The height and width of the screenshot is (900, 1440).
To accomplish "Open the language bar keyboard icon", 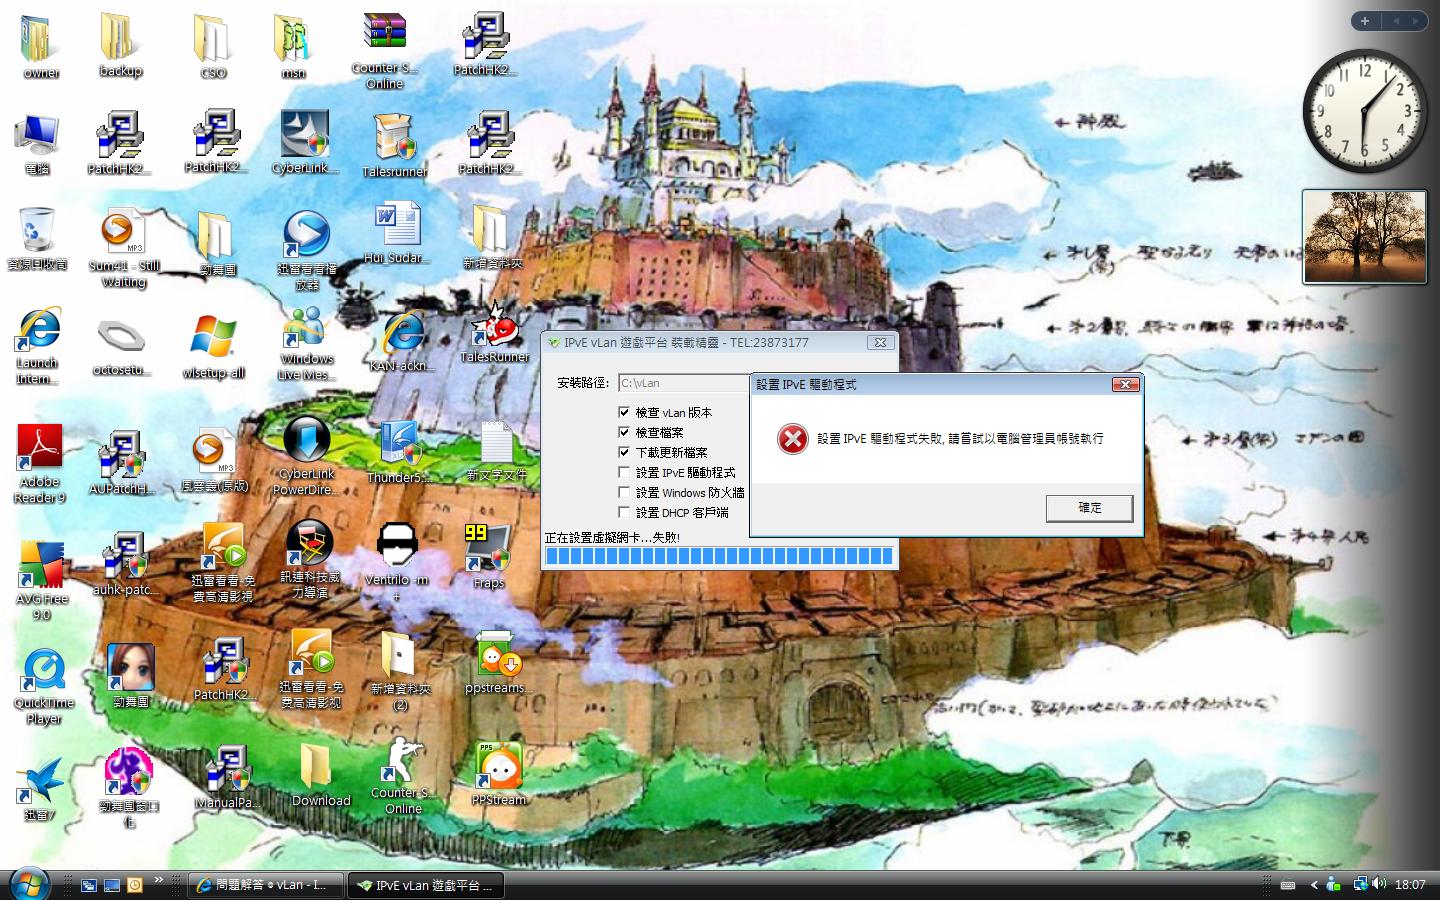I will tap(1288, 885).
